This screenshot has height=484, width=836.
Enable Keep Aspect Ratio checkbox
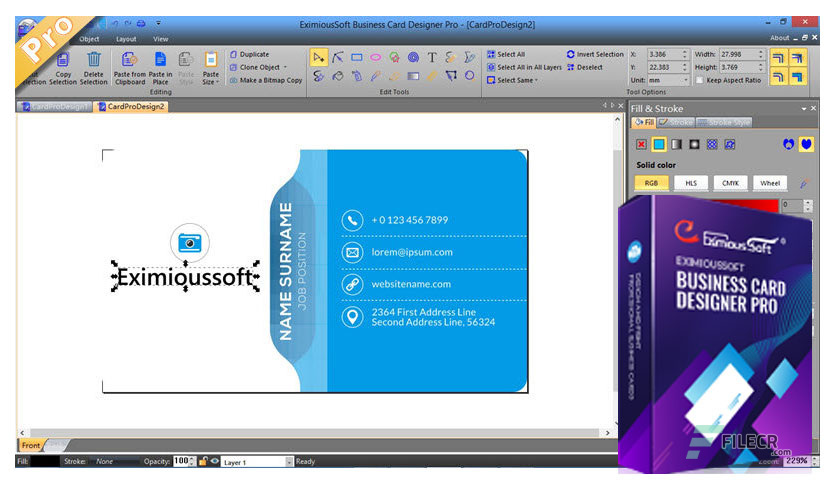click(x=699, y=80)
